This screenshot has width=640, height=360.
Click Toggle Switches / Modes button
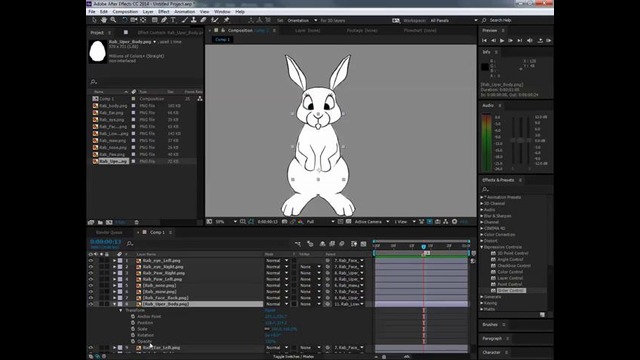pos(293,357)
